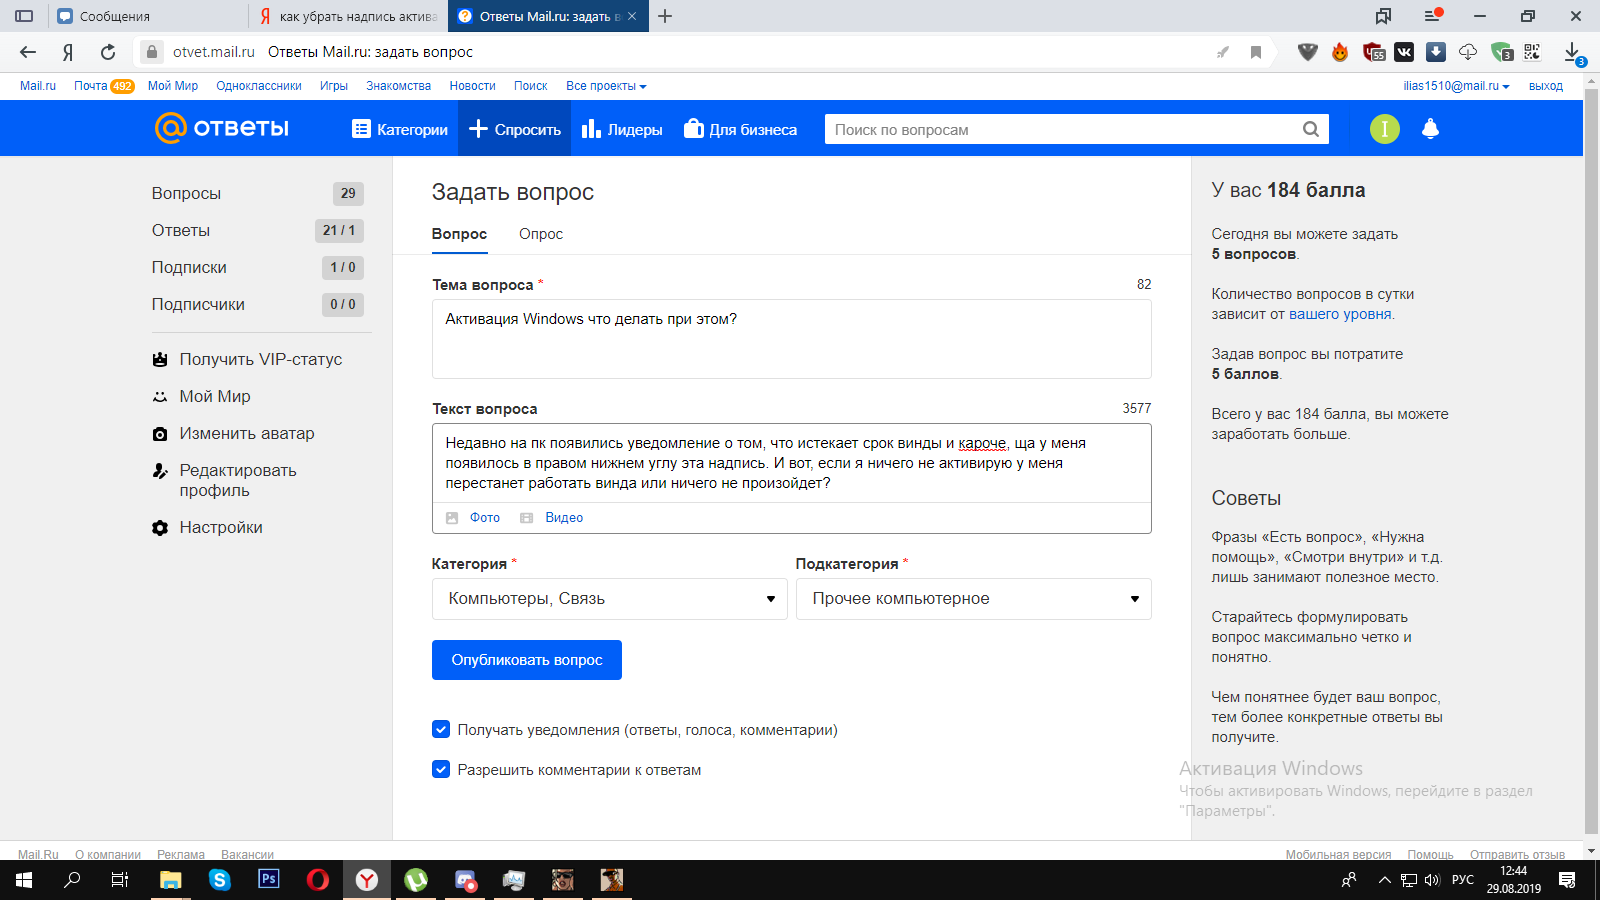
Task: Click the Yandex home Я button
Action: pos(68,52)
